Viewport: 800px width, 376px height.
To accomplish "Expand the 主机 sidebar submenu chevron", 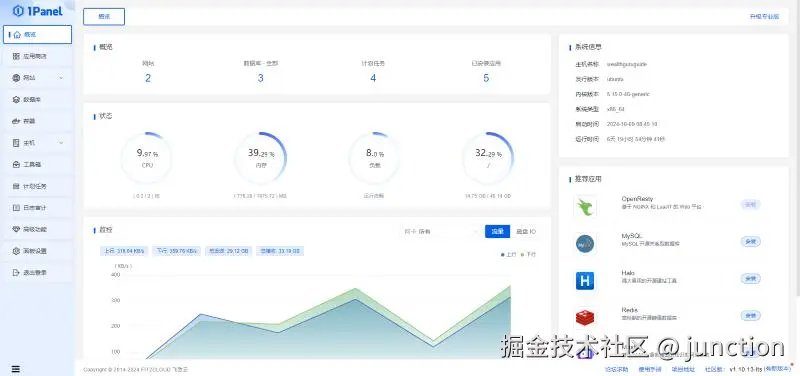I will (61, 143).
